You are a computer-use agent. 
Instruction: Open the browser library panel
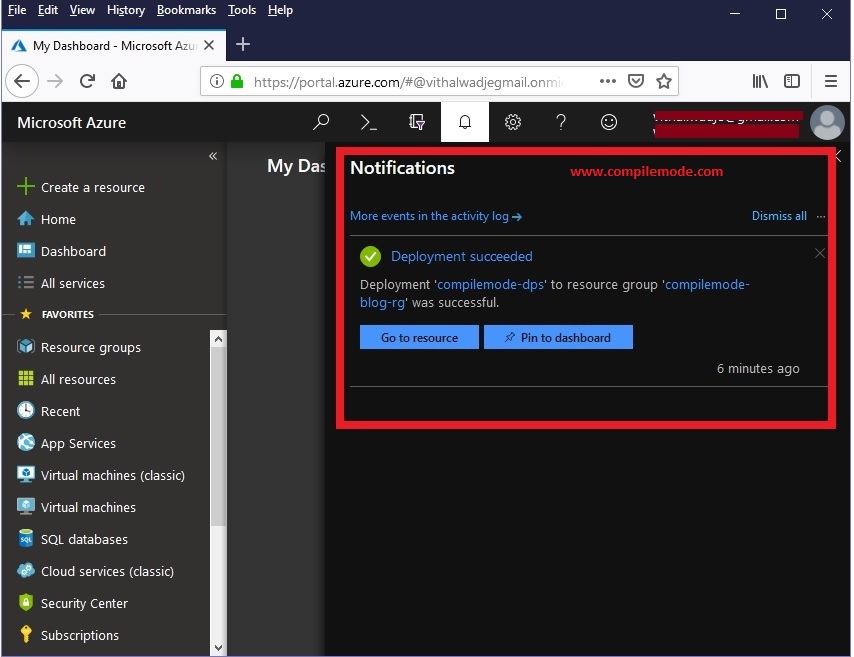759,81
